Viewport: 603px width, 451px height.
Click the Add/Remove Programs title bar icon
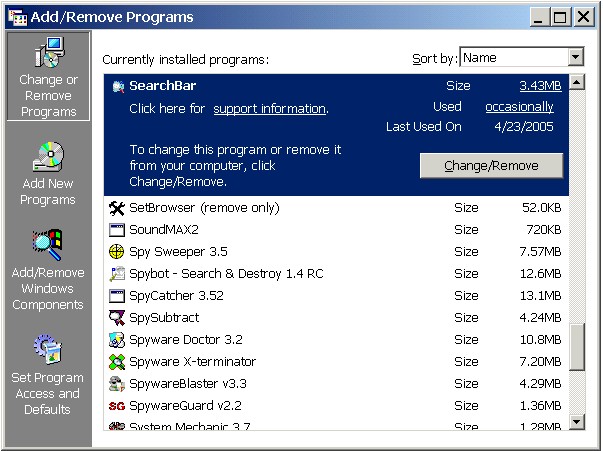(x=18, y=17)
